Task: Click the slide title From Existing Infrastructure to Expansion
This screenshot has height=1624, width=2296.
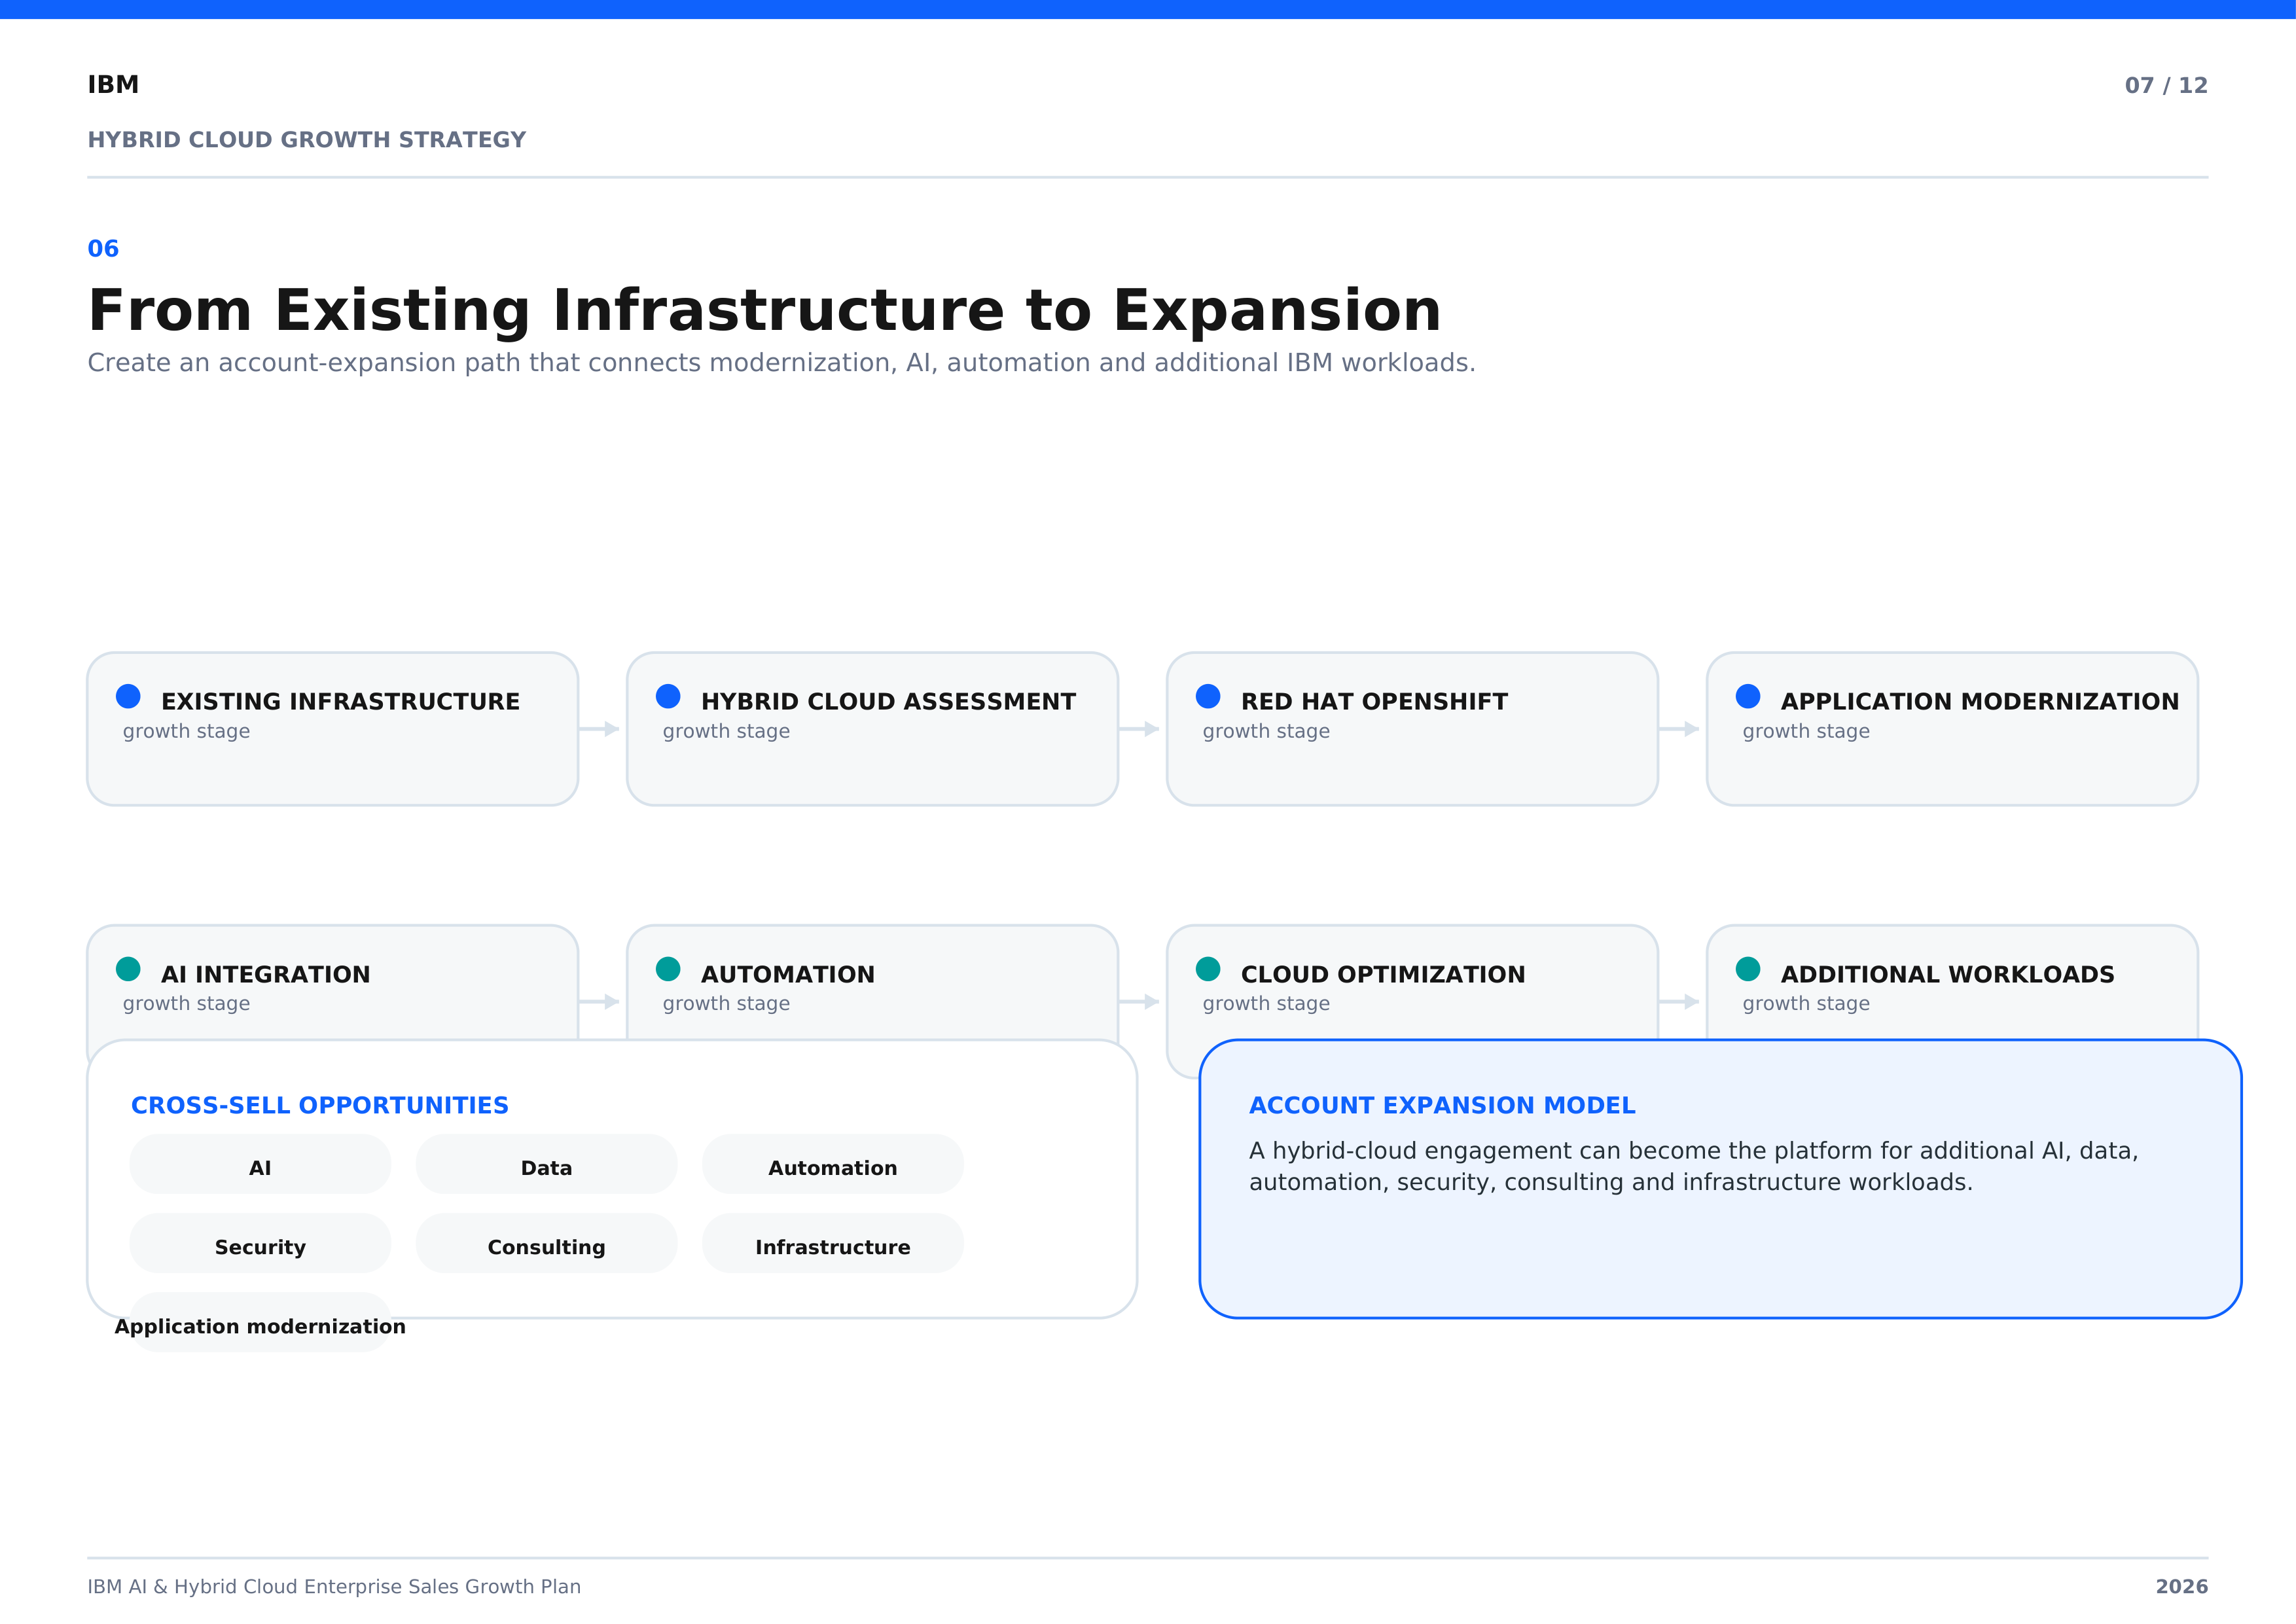Action: point(765,310)
